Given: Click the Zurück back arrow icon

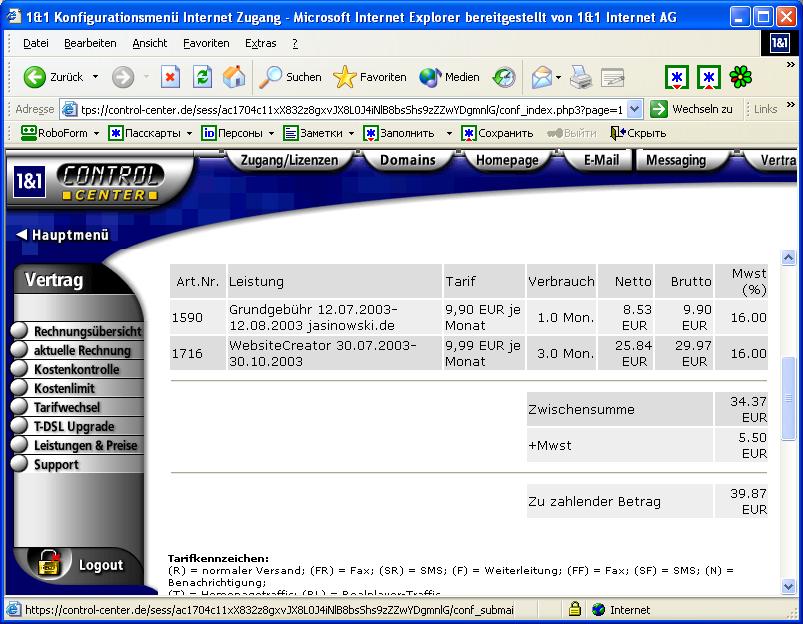Looking at the screenshot, I should point(35,77).
